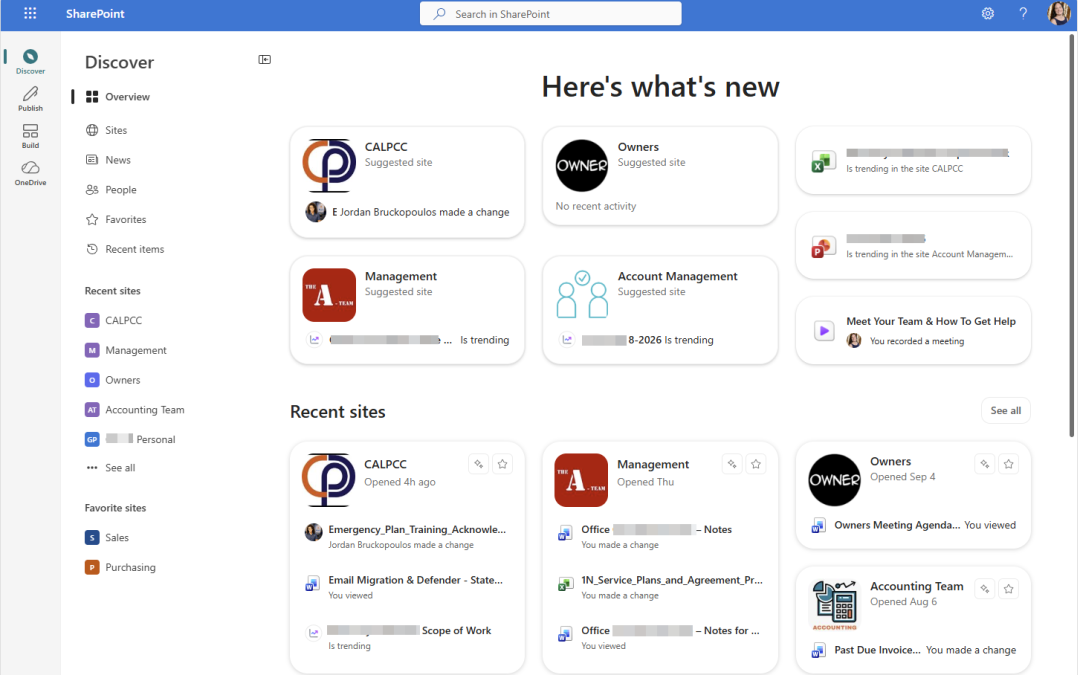Open Owners under Recent sites sidebar
The width and height of the screenshot is (1080, 675).
[x=112, y=380]
